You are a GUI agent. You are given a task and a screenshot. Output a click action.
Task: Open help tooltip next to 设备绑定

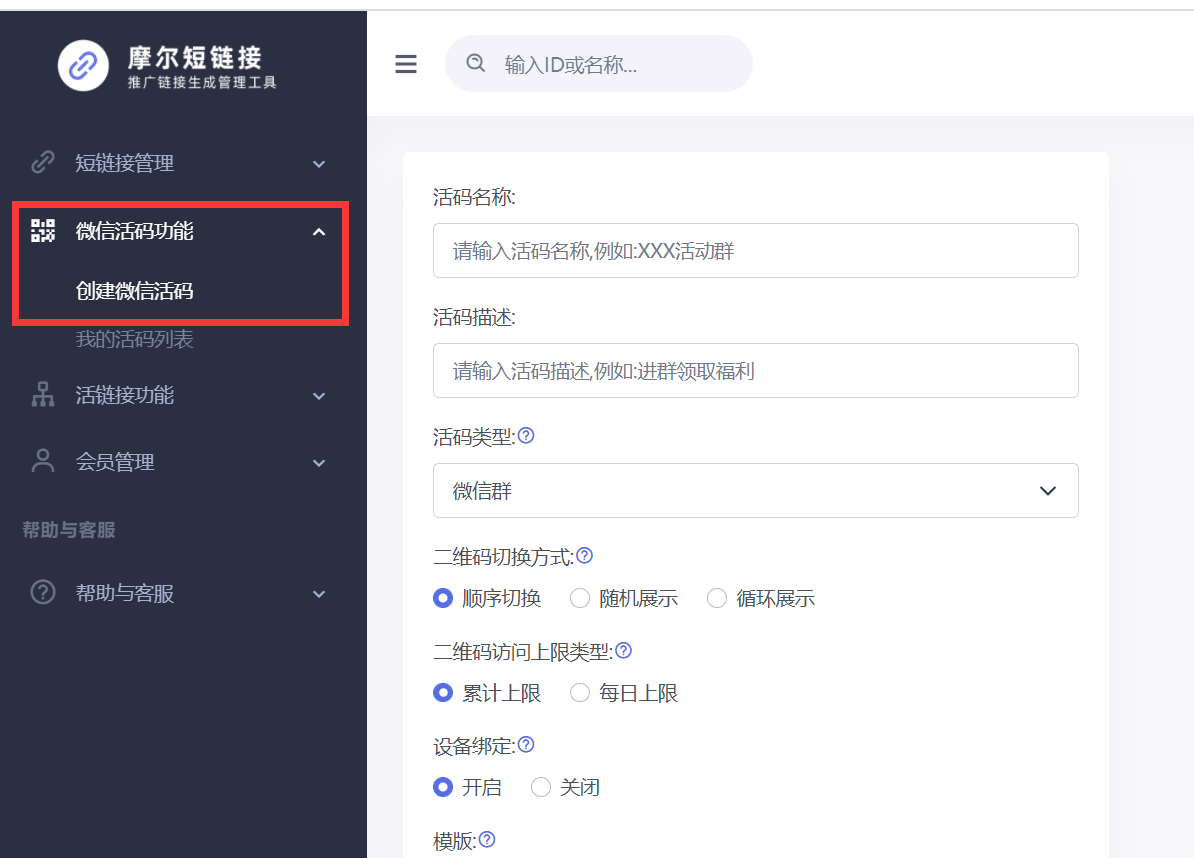coord(526,745)
